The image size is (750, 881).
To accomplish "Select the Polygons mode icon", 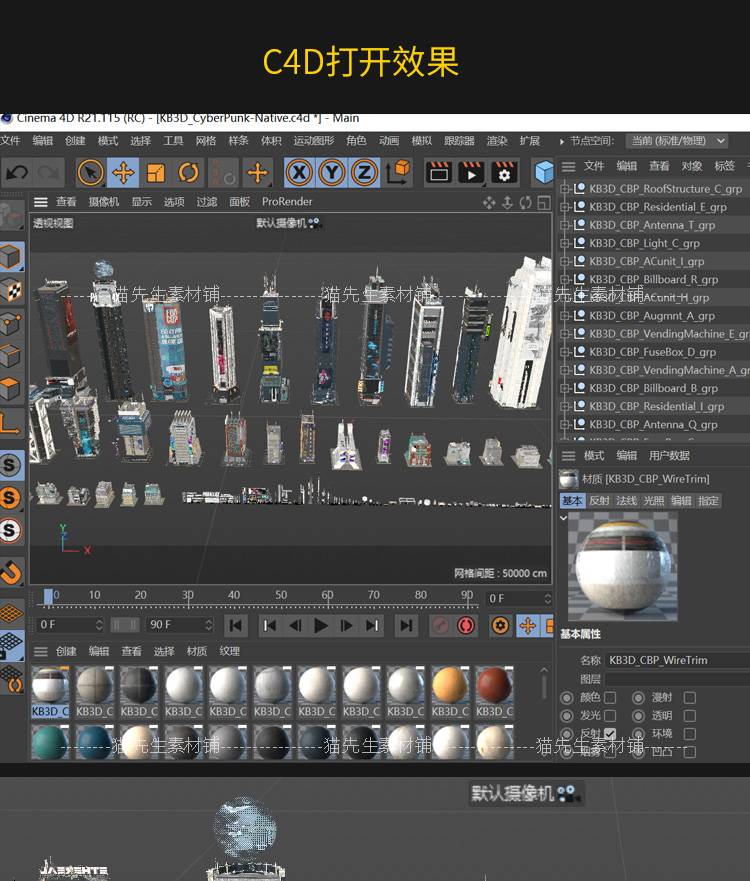I will (11, 389).
